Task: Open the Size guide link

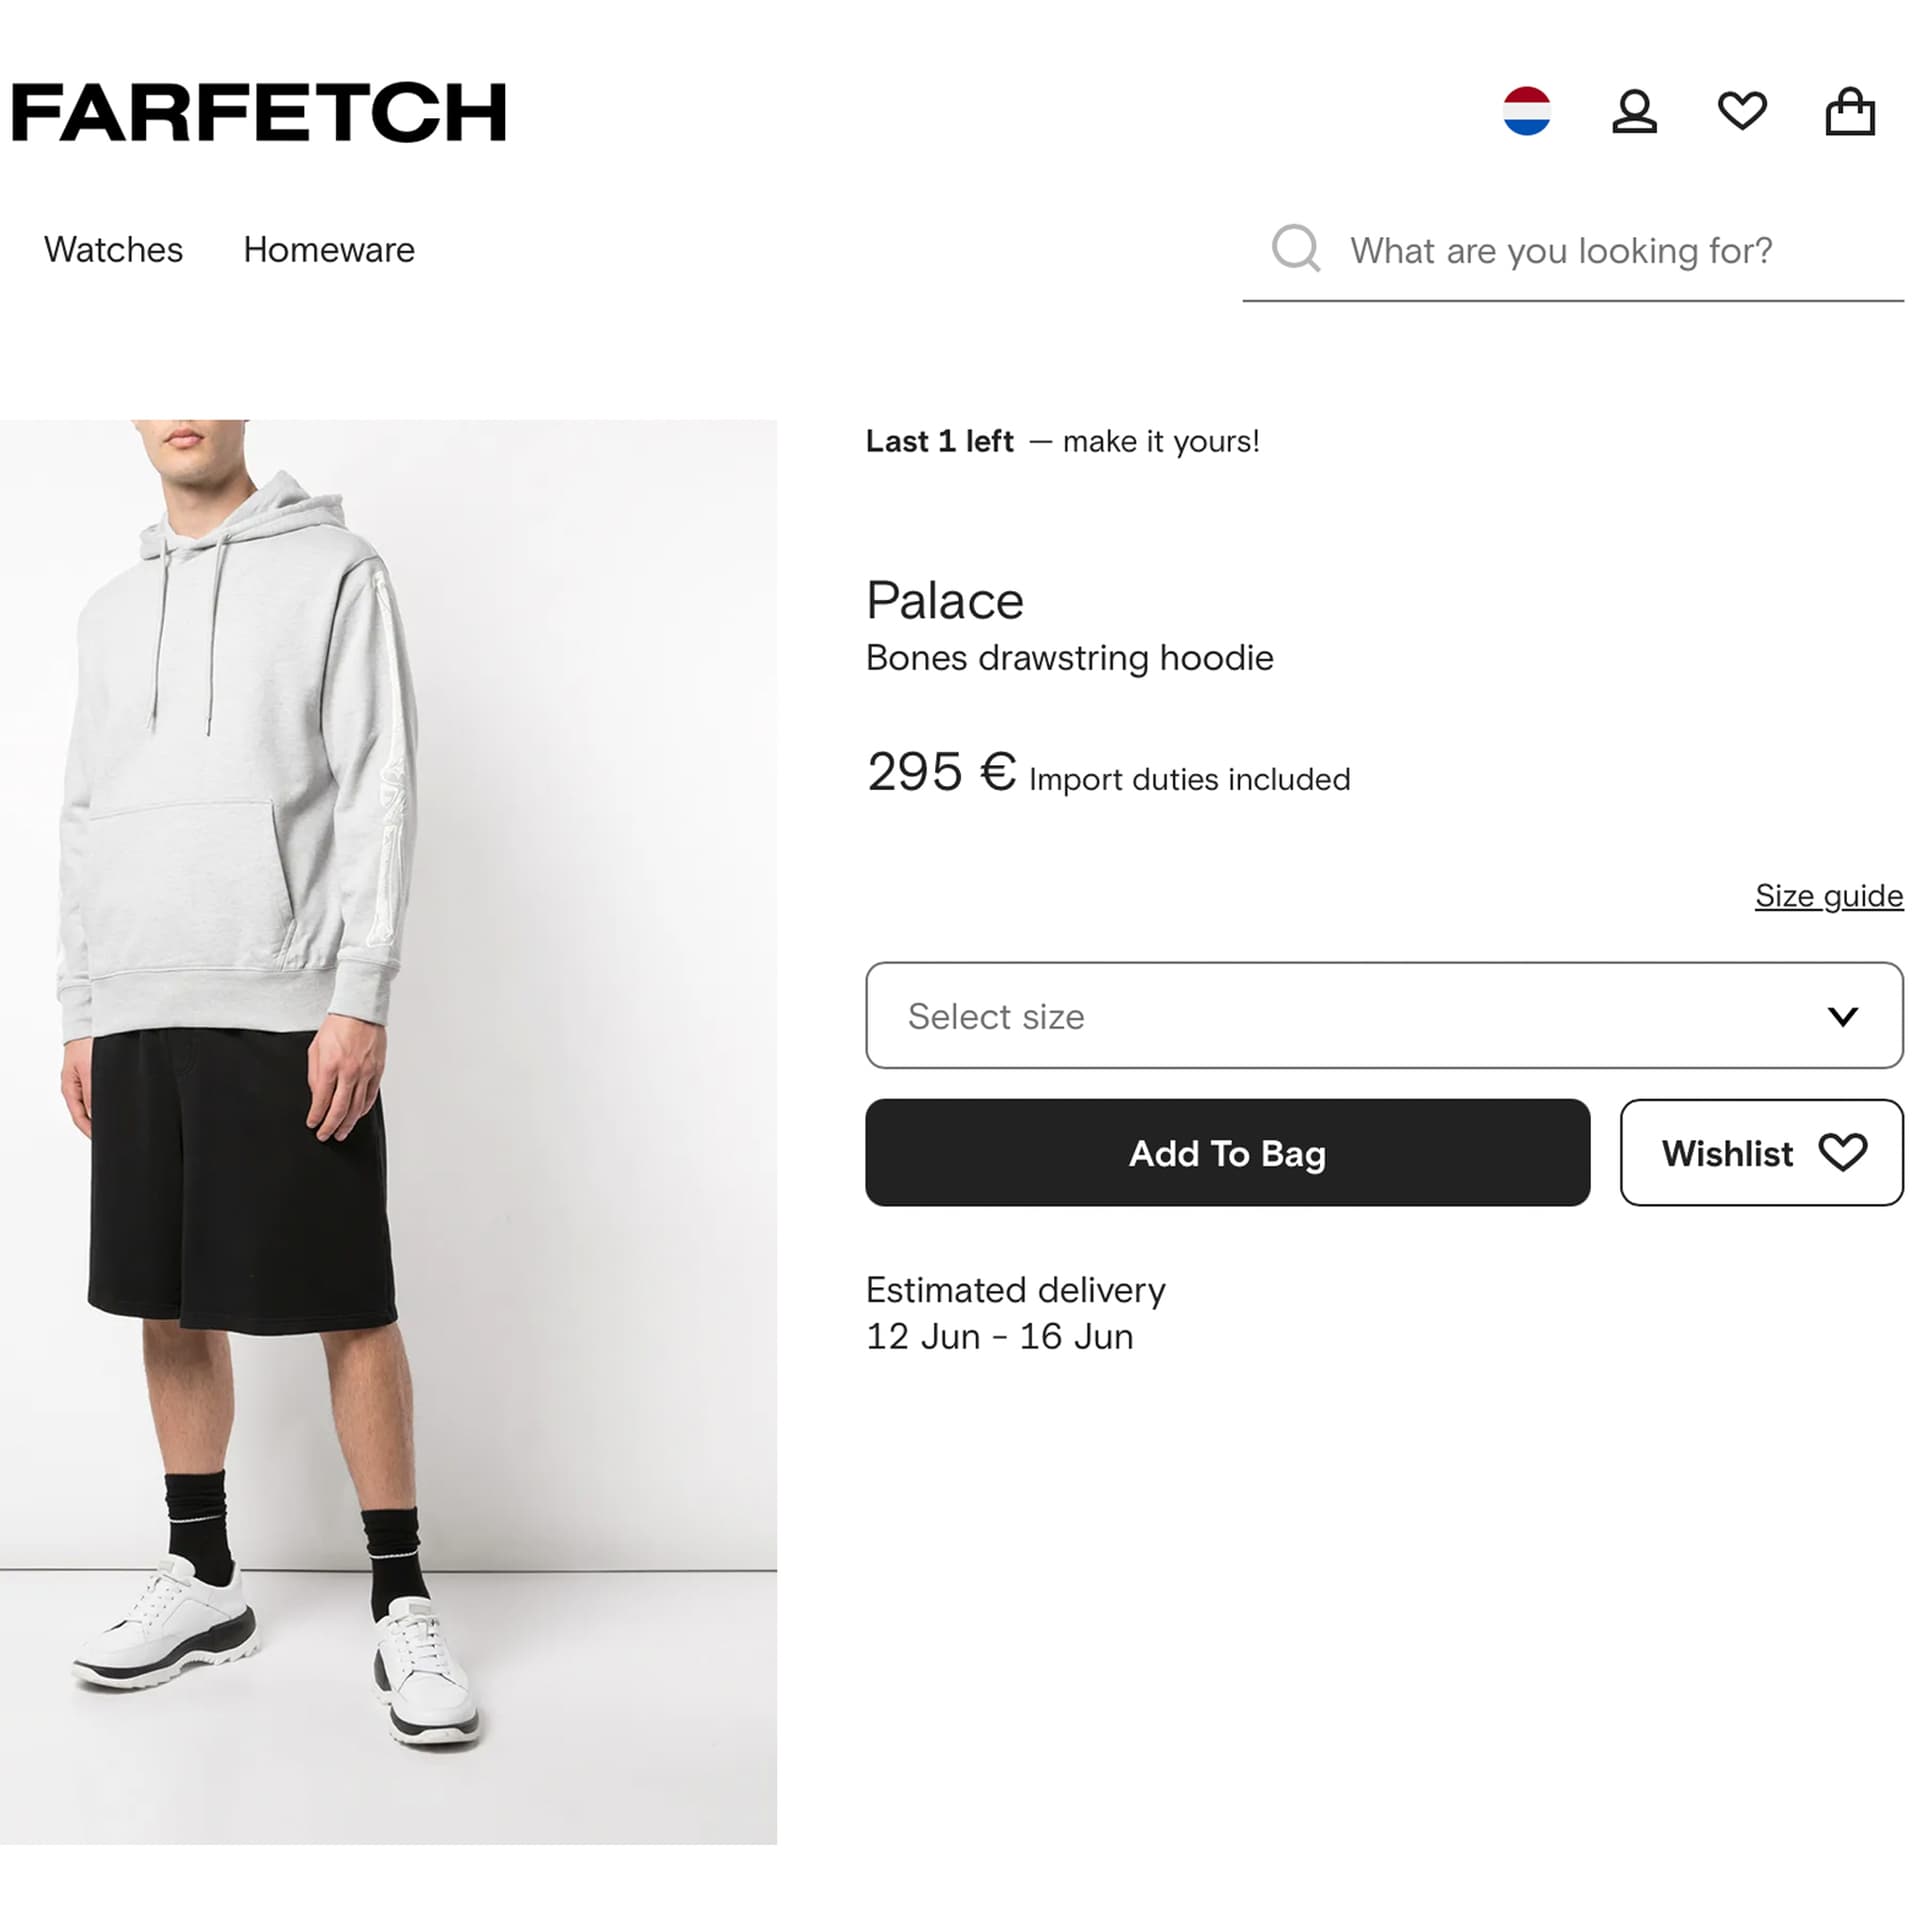Action: click(x=1829, y=895)
